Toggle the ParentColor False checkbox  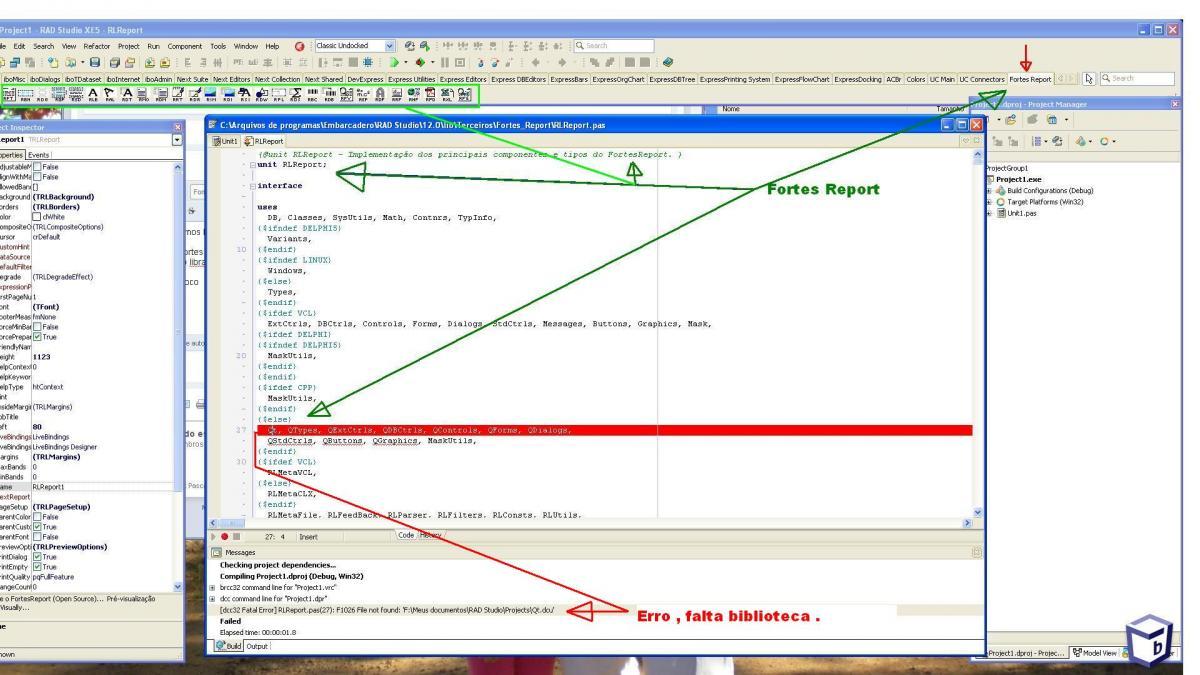tap(37, 518)
